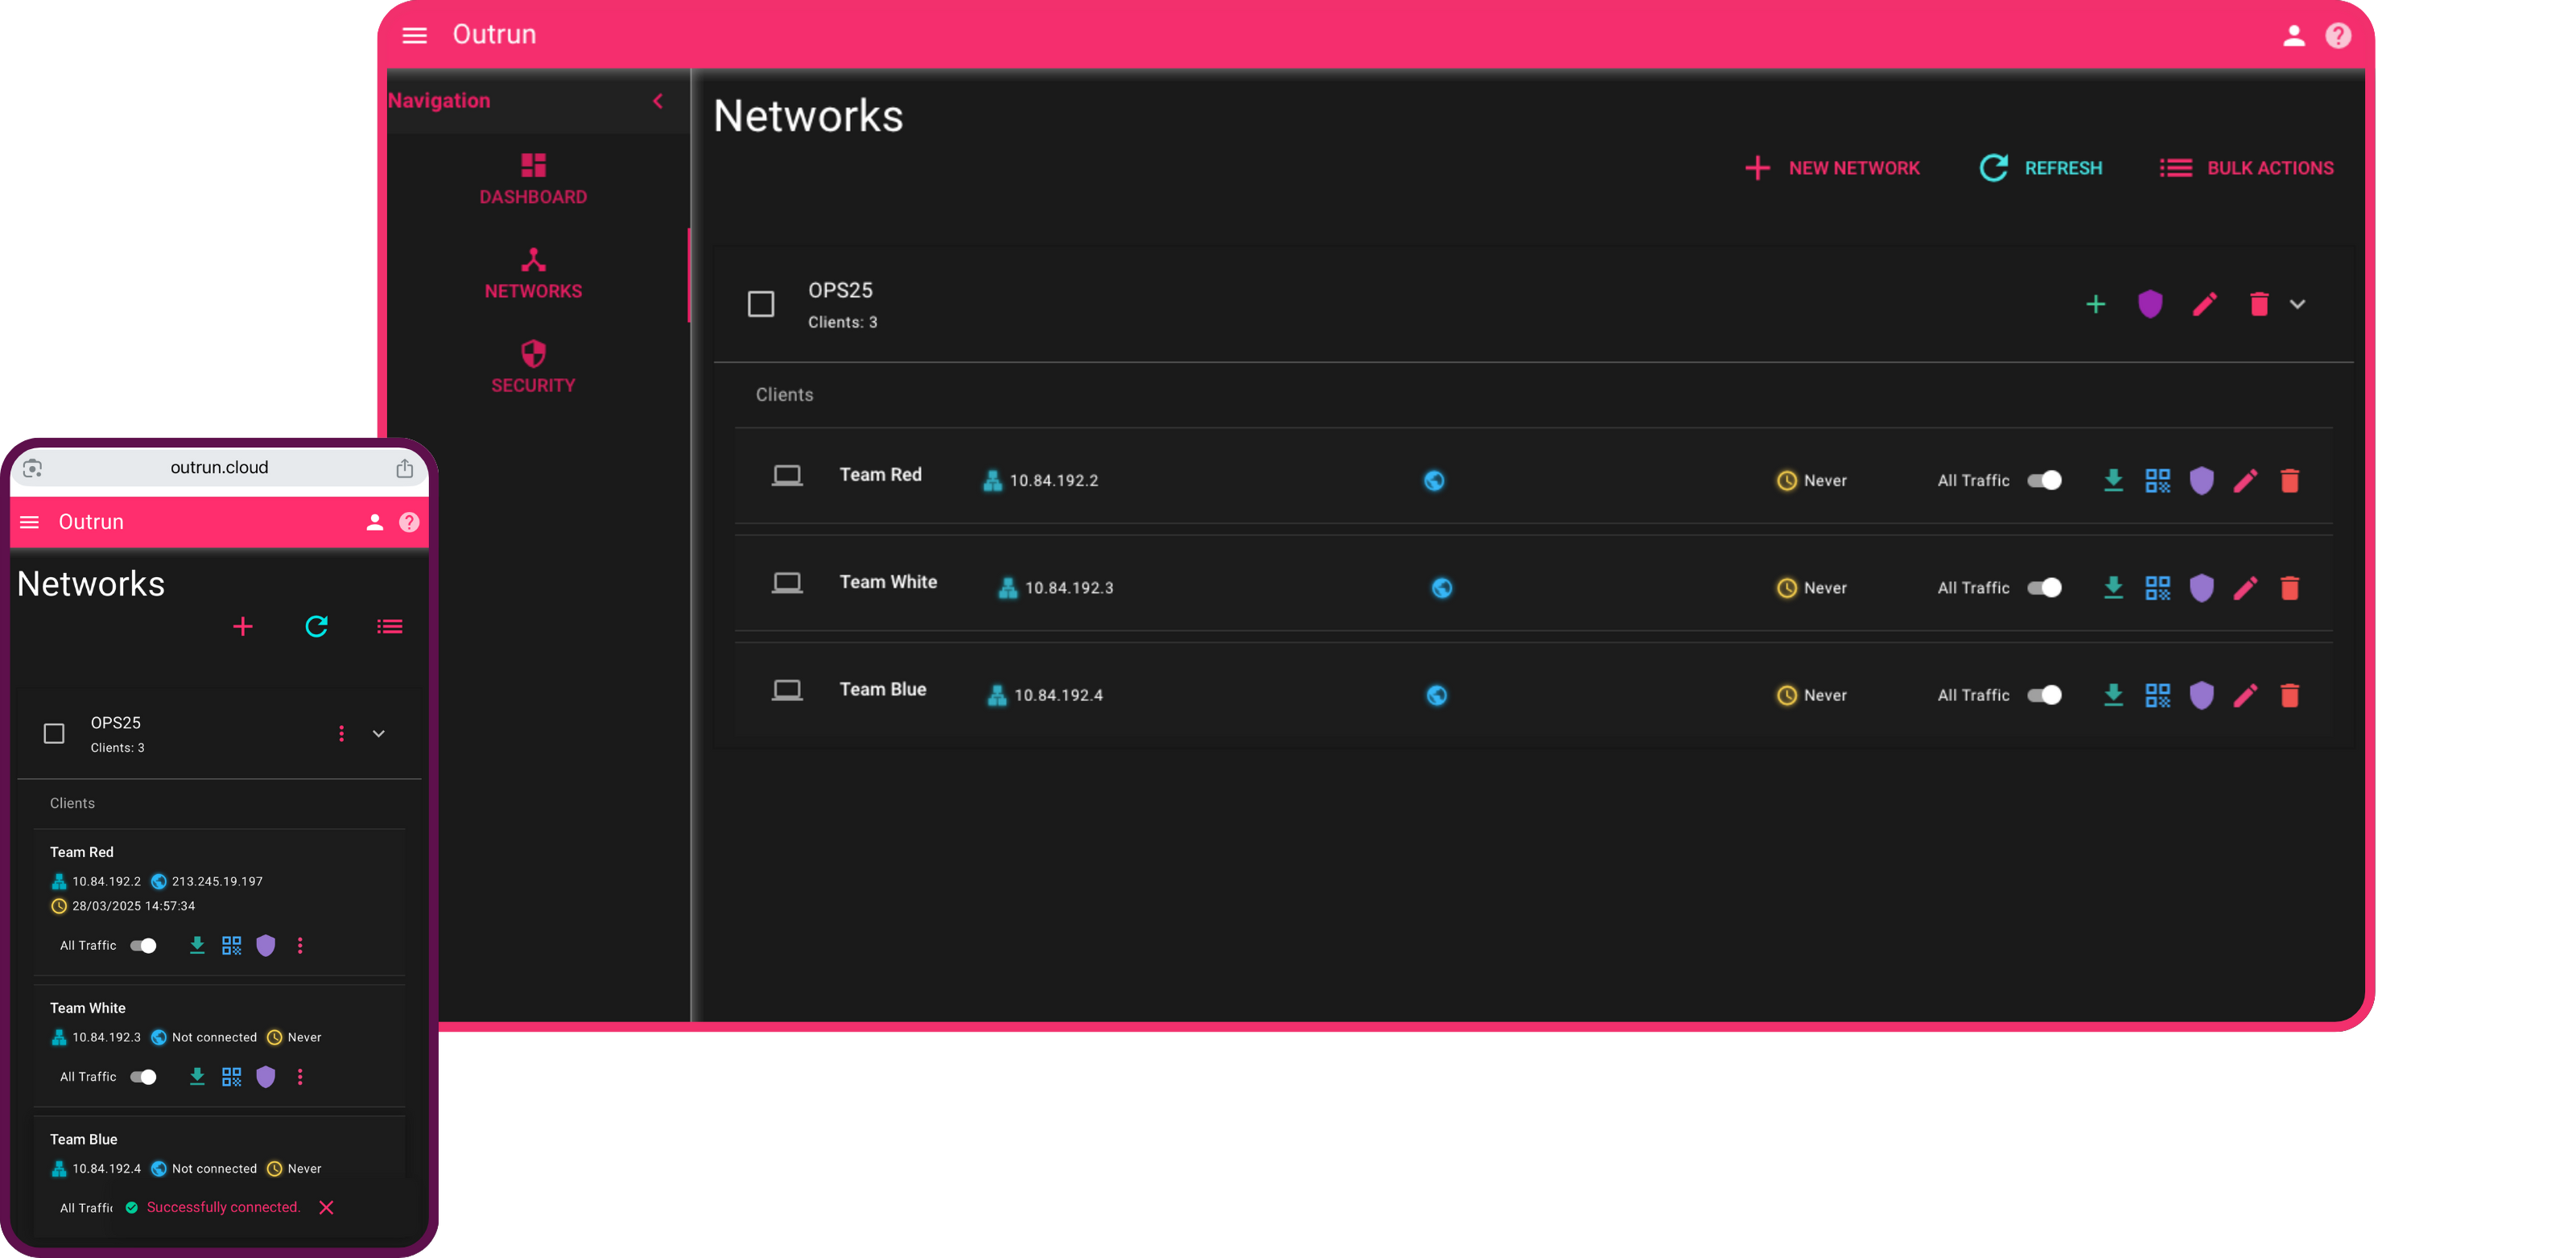This screenshot has height=1258, width=2576.
Task: Open OPS25 three-dot menu in mobile view
Action: 341,733
